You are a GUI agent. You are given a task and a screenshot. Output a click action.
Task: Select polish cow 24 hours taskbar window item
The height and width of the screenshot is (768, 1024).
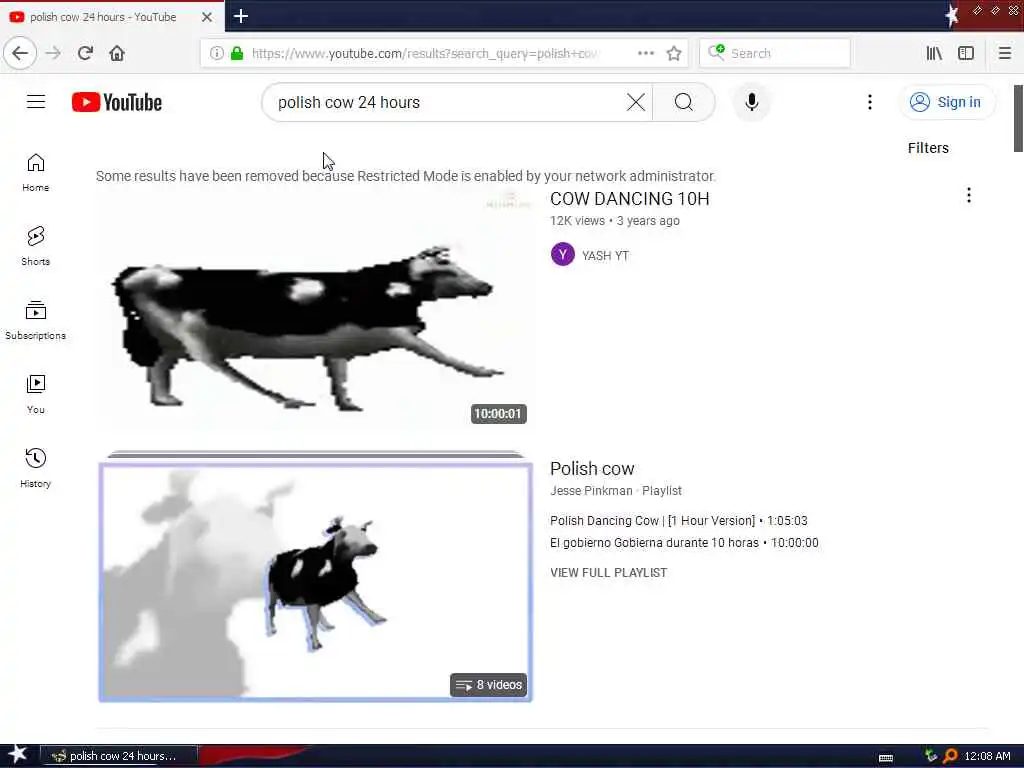(118, 756)
